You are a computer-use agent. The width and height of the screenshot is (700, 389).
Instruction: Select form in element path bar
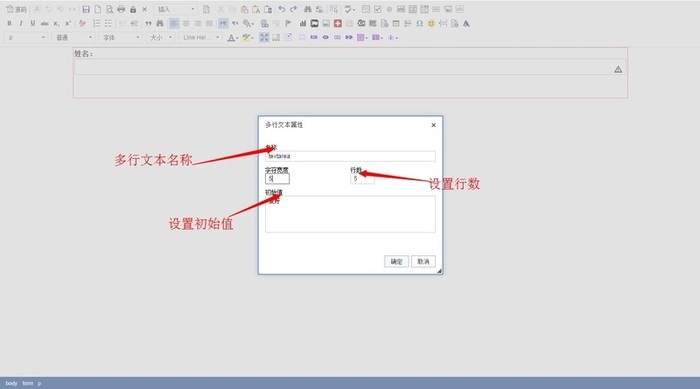(28, 383)
